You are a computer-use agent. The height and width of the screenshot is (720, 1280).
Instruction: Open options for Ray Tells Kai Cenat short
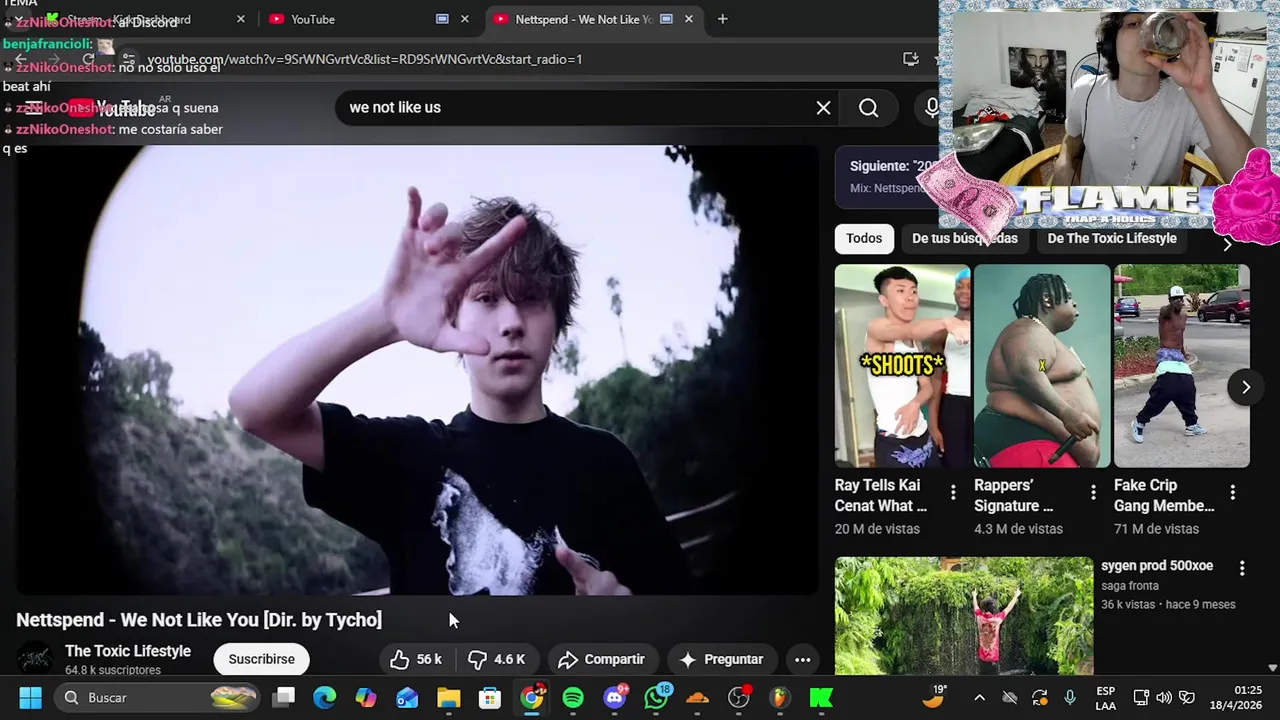point(953,492)
